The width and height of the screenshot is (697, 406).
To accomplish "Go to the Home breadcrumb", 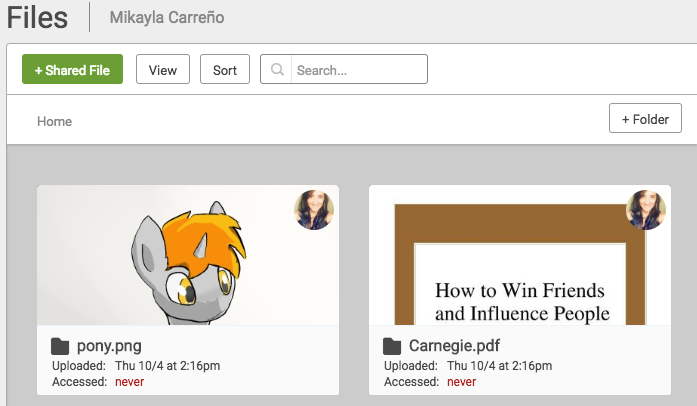I will [55, 121].
